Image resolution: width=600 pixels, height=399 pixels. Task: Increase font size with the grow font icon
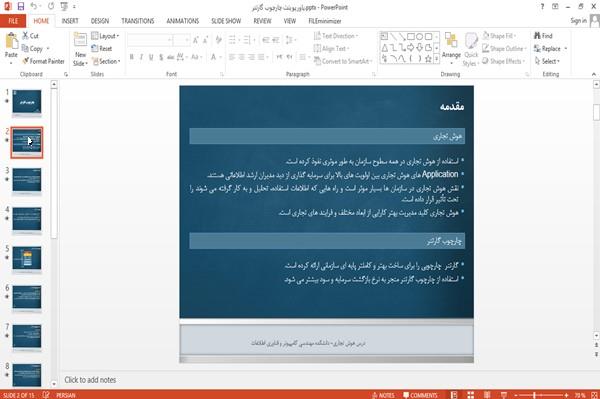pyautogui.click(x=196, y=40)
